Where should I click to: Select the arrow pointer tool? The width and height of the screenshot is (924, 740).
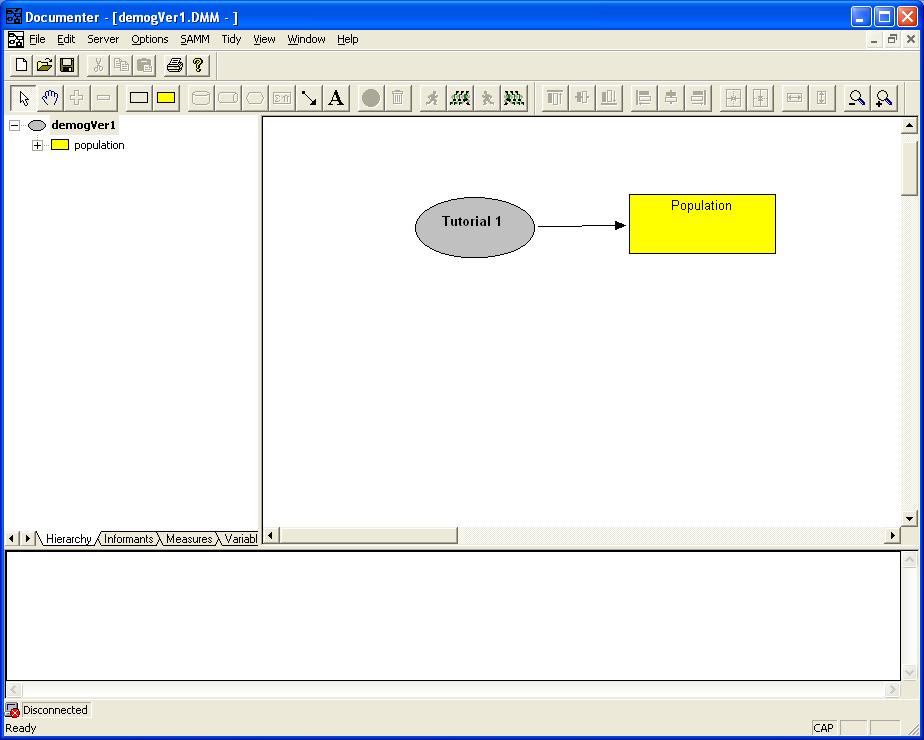[x=24, y=98]
